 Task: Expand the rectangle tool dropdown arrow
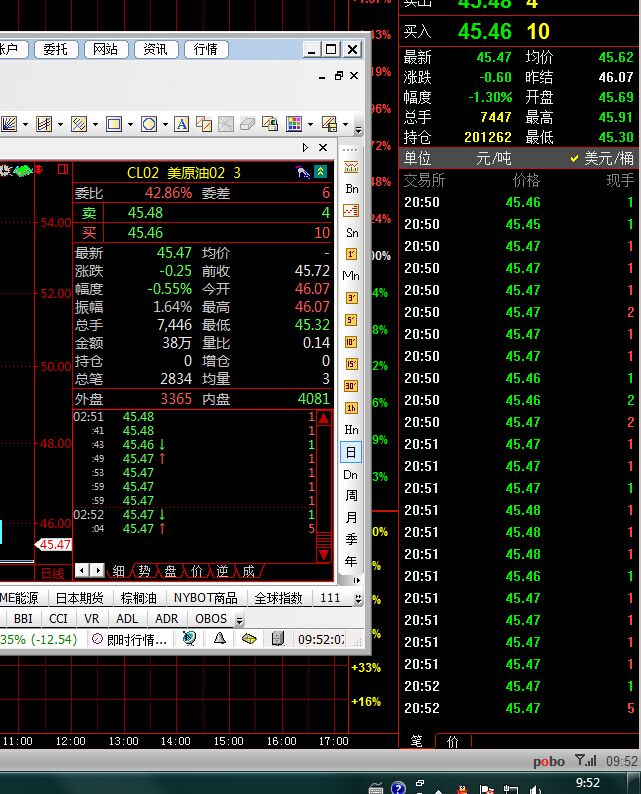[x=130, y=125]
